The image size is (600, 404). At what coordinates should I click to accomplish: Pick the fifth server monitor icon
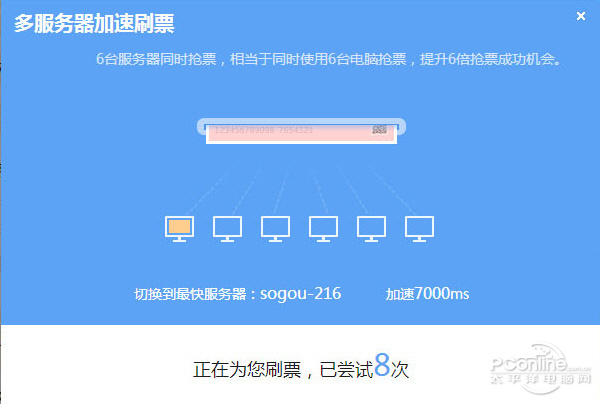click(372, 229)
